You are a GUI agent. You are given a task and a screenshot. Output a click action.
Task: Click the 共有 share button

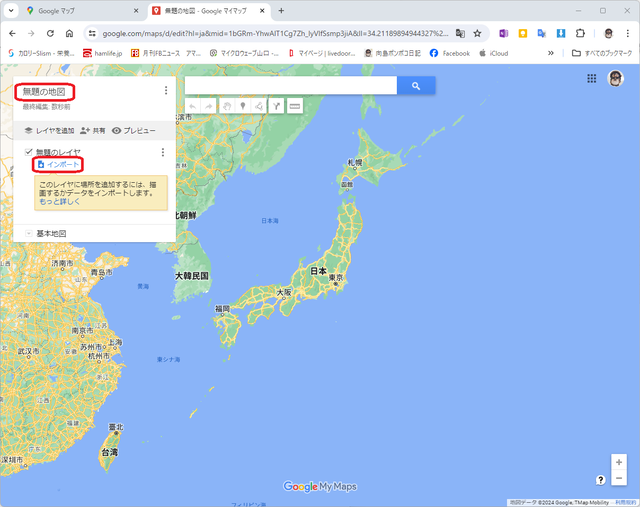pos(93,131)
